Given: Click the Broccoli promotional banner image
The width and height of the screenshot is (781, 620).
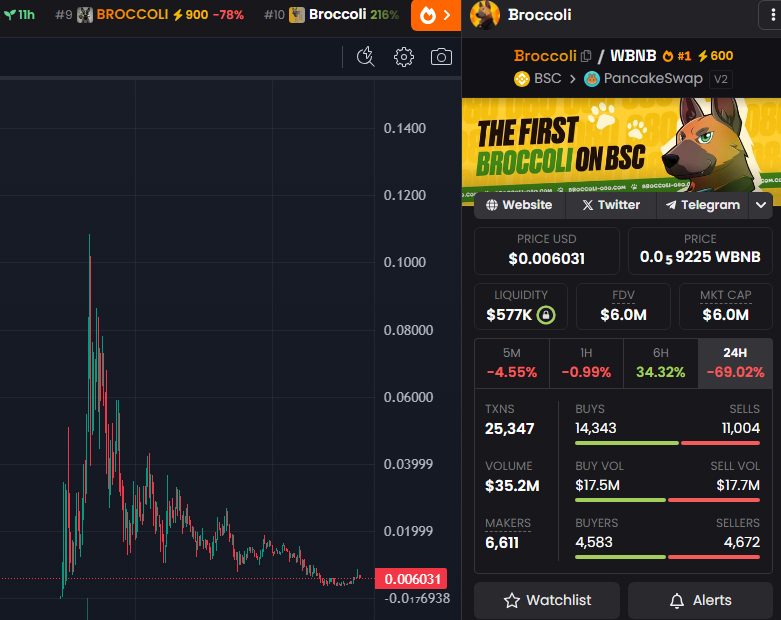Looking at the screenshot, I should point(621,145).
